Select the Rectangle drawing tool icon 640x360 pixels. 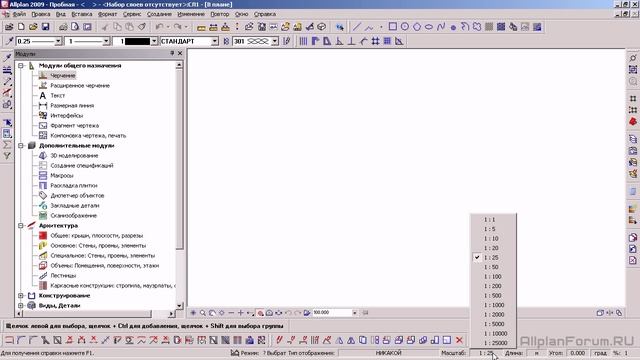[393, 27]
